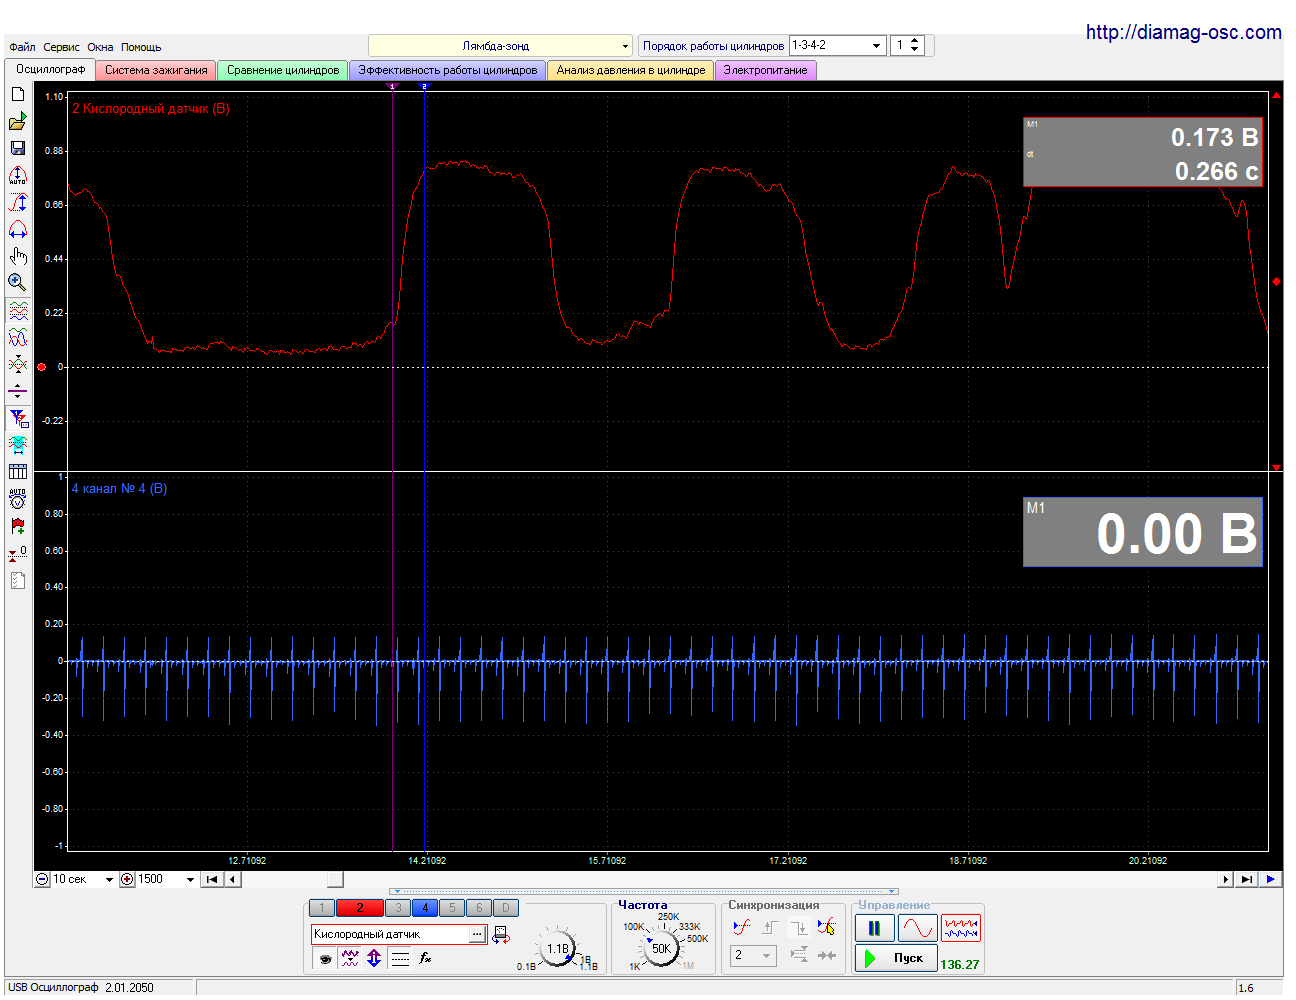Image resolution: width=1296 pixels, height=1000 pixels.
Task: Click the AUTO vertical scale icon
Action: [x=18, y=175]
